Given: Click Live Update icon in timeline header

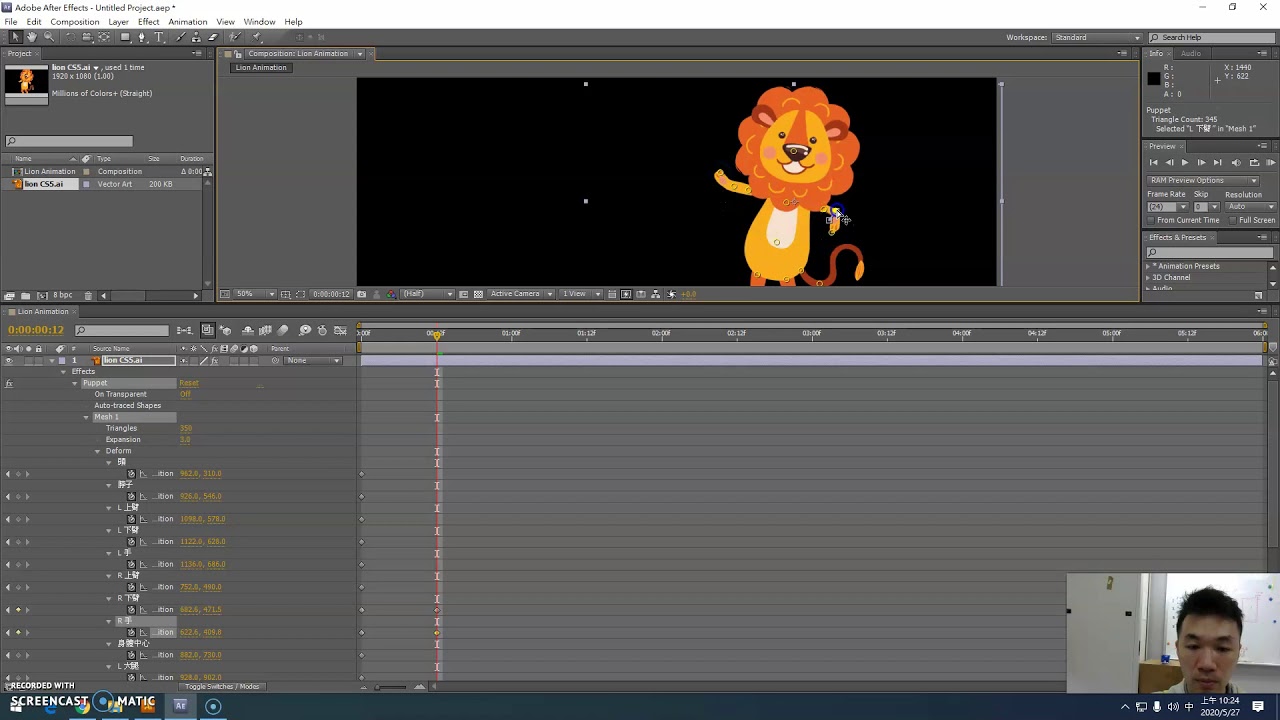Looking at the screenshot, I should [207, 330].
